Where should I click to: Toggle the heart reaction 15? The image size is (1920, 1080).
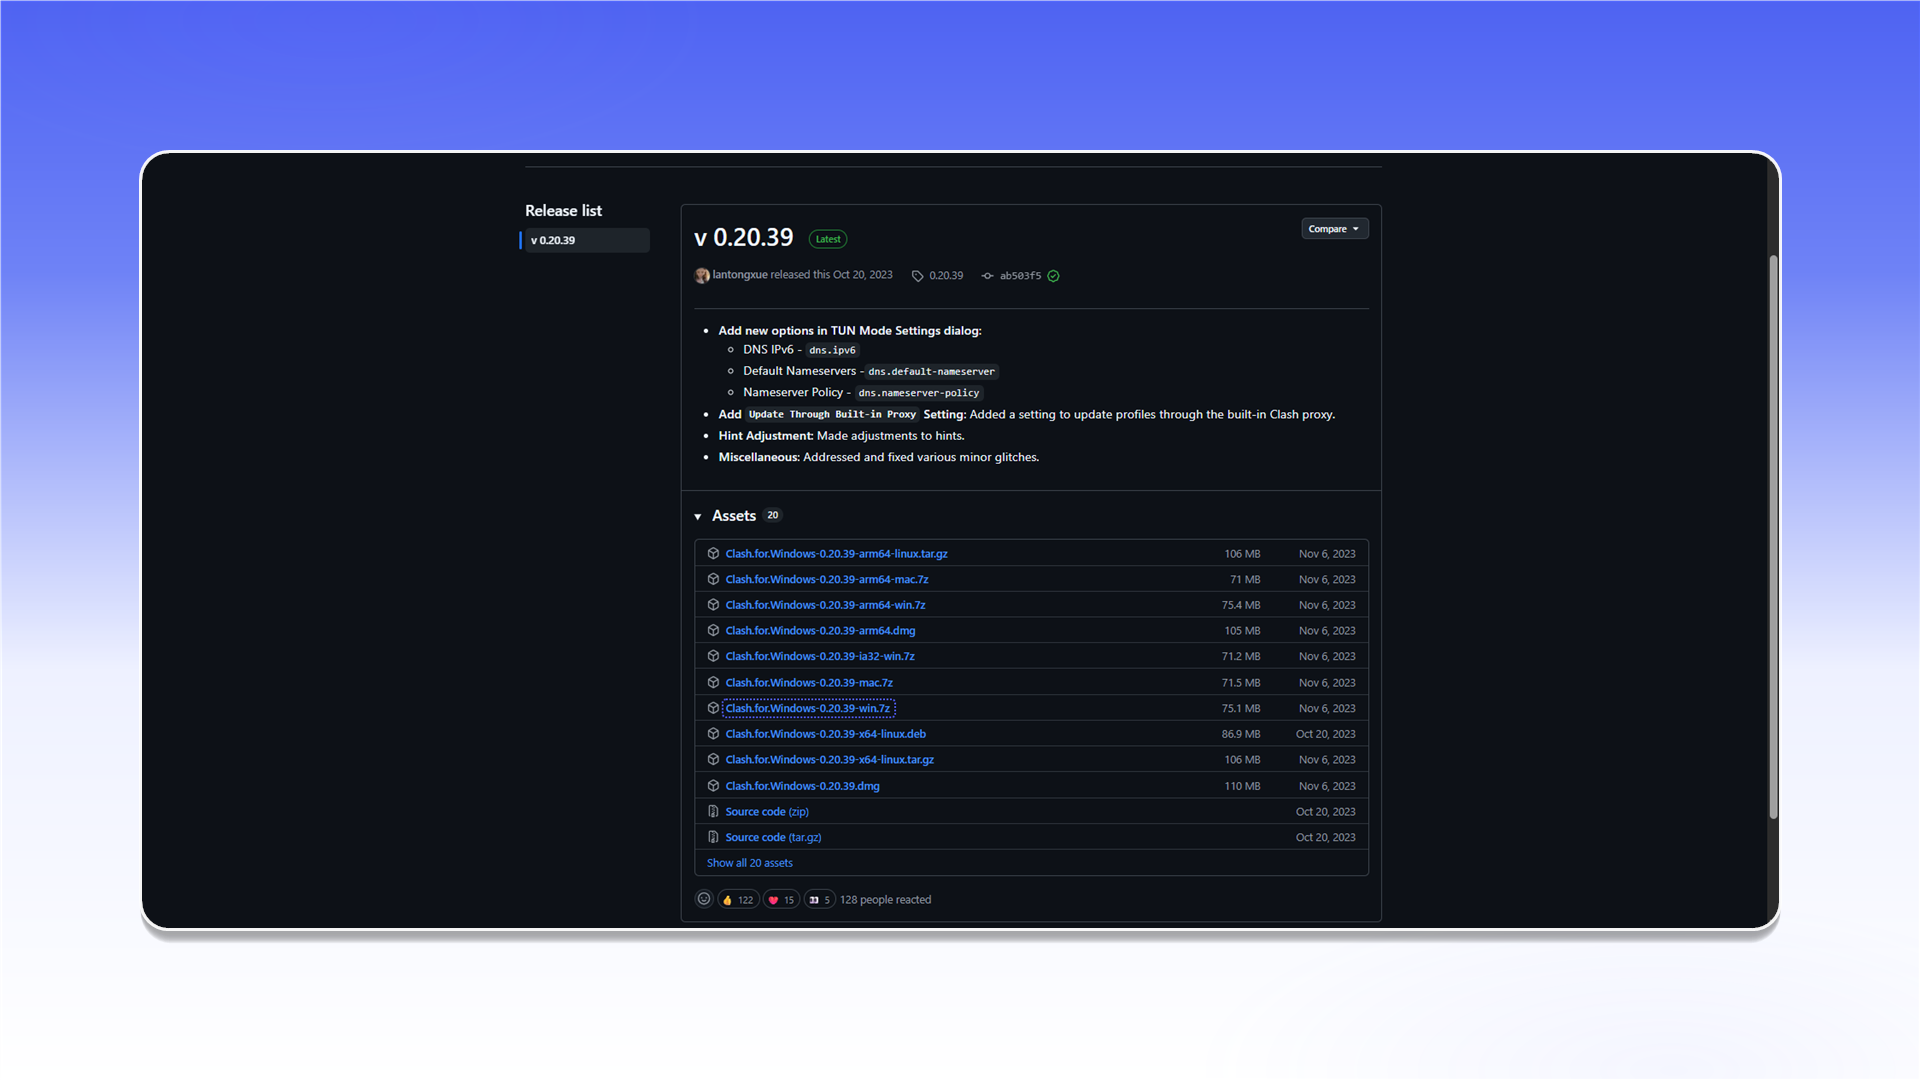[781, 900]
